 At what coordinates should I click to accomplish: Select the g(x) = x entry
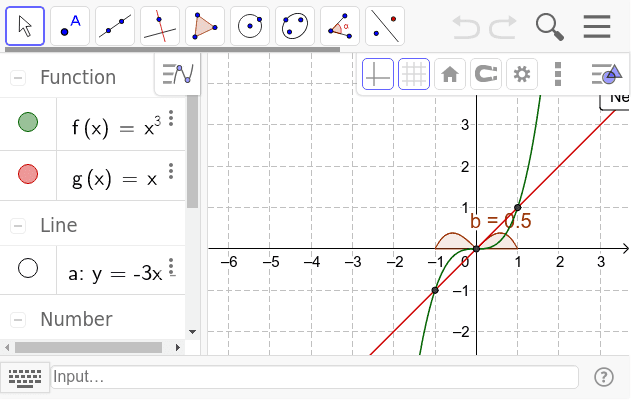114,179
